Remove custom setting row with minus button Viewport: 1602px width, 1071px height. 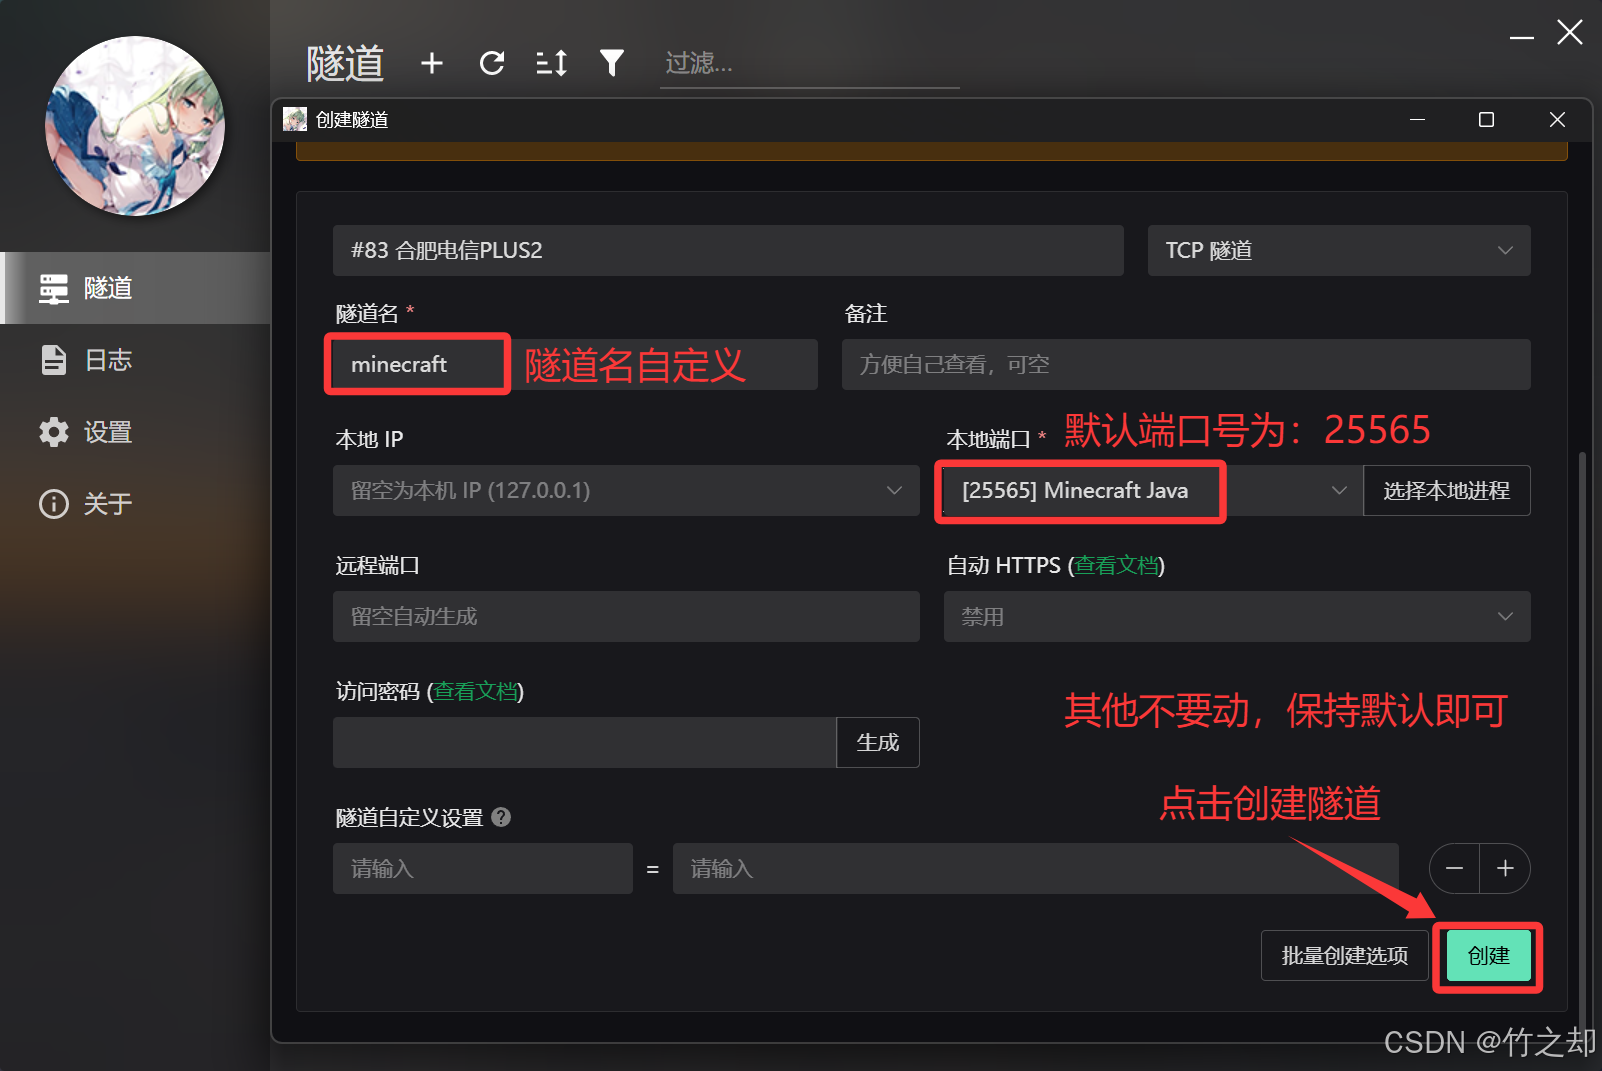[1455, 868]
